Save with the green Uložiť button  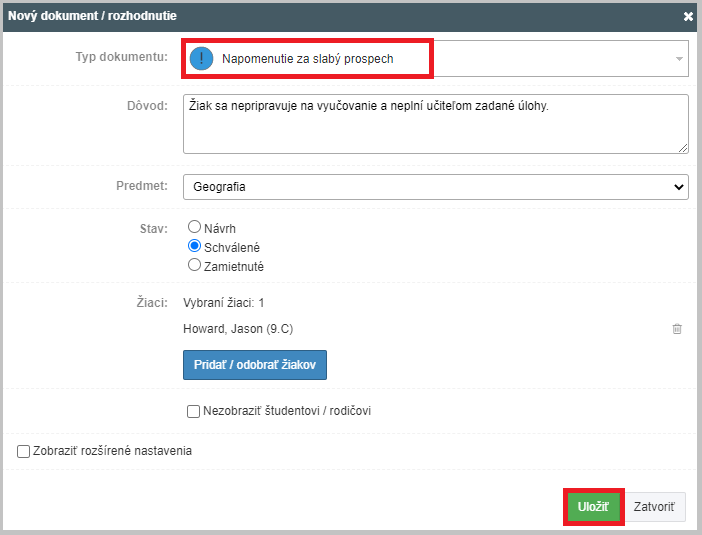point(593,507)
